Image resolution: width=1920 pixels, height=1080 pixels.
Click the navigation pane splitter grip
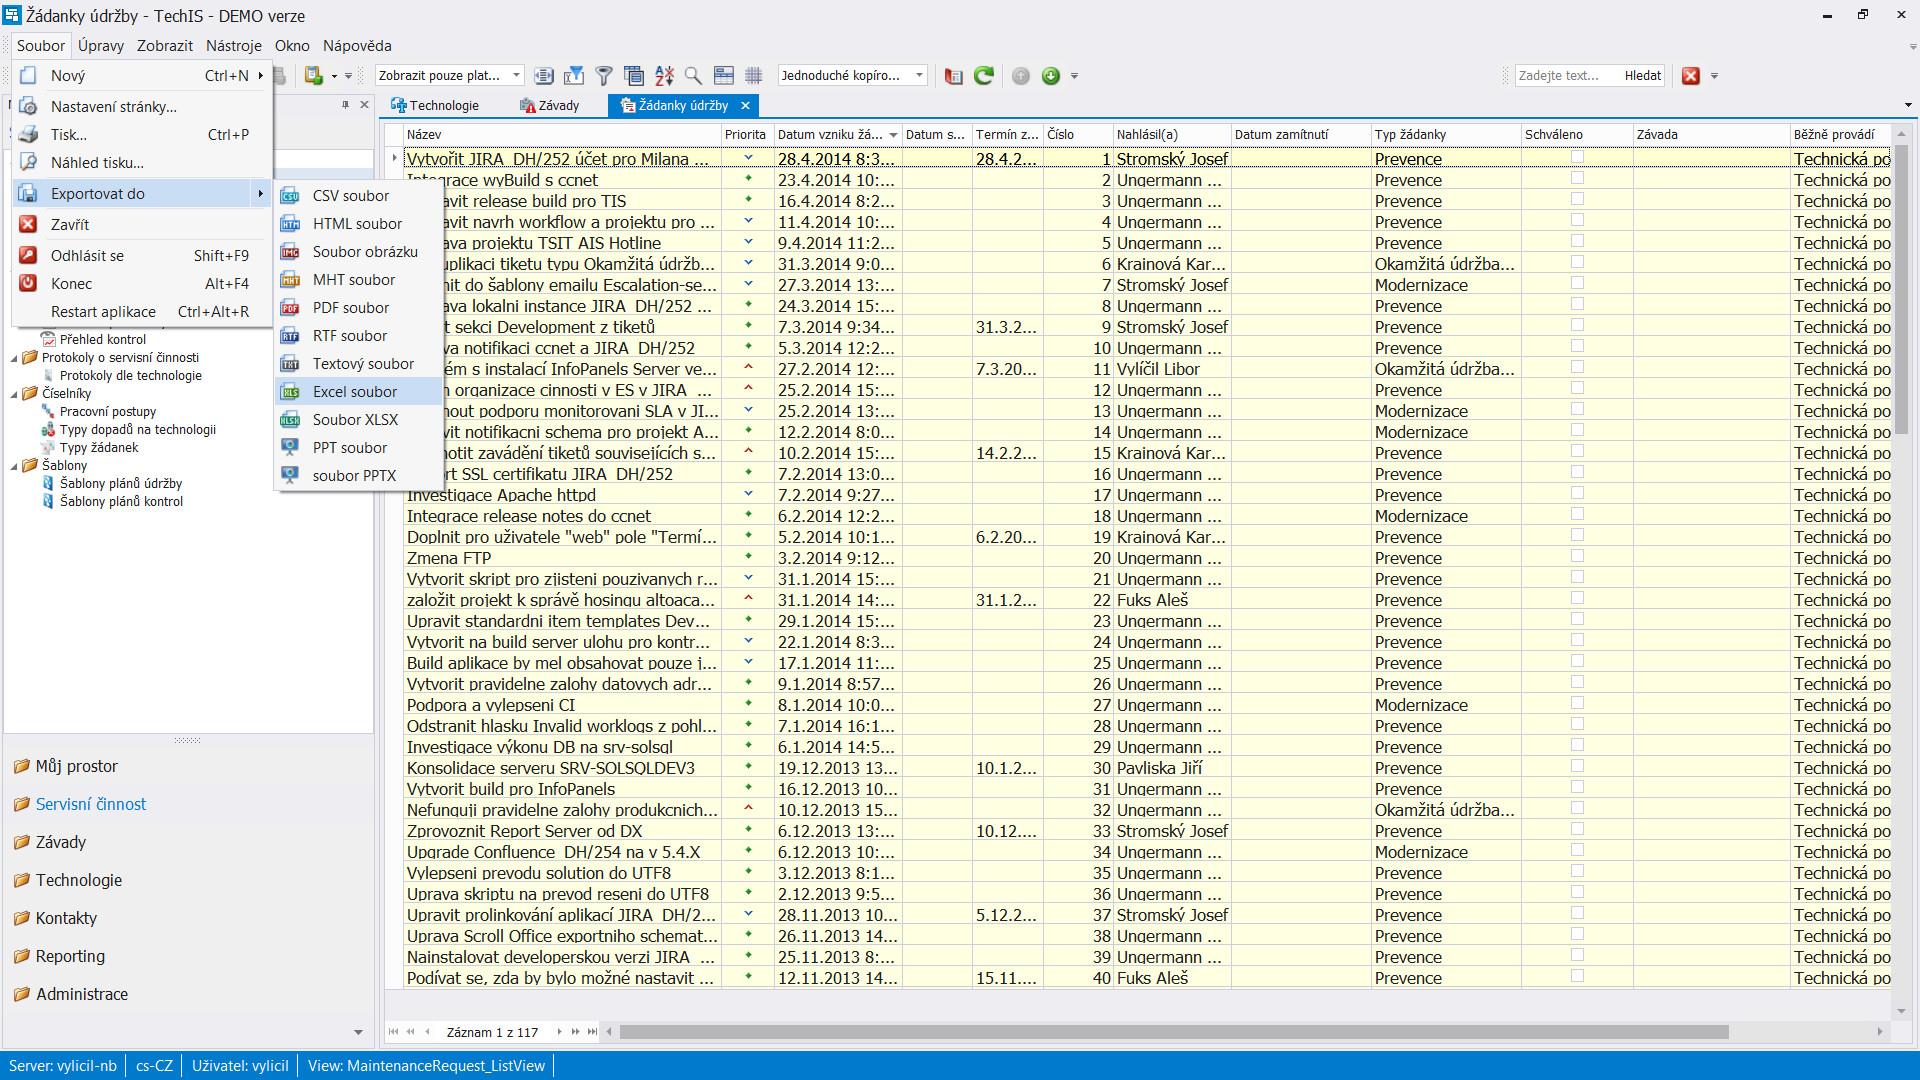click(187, 741)
